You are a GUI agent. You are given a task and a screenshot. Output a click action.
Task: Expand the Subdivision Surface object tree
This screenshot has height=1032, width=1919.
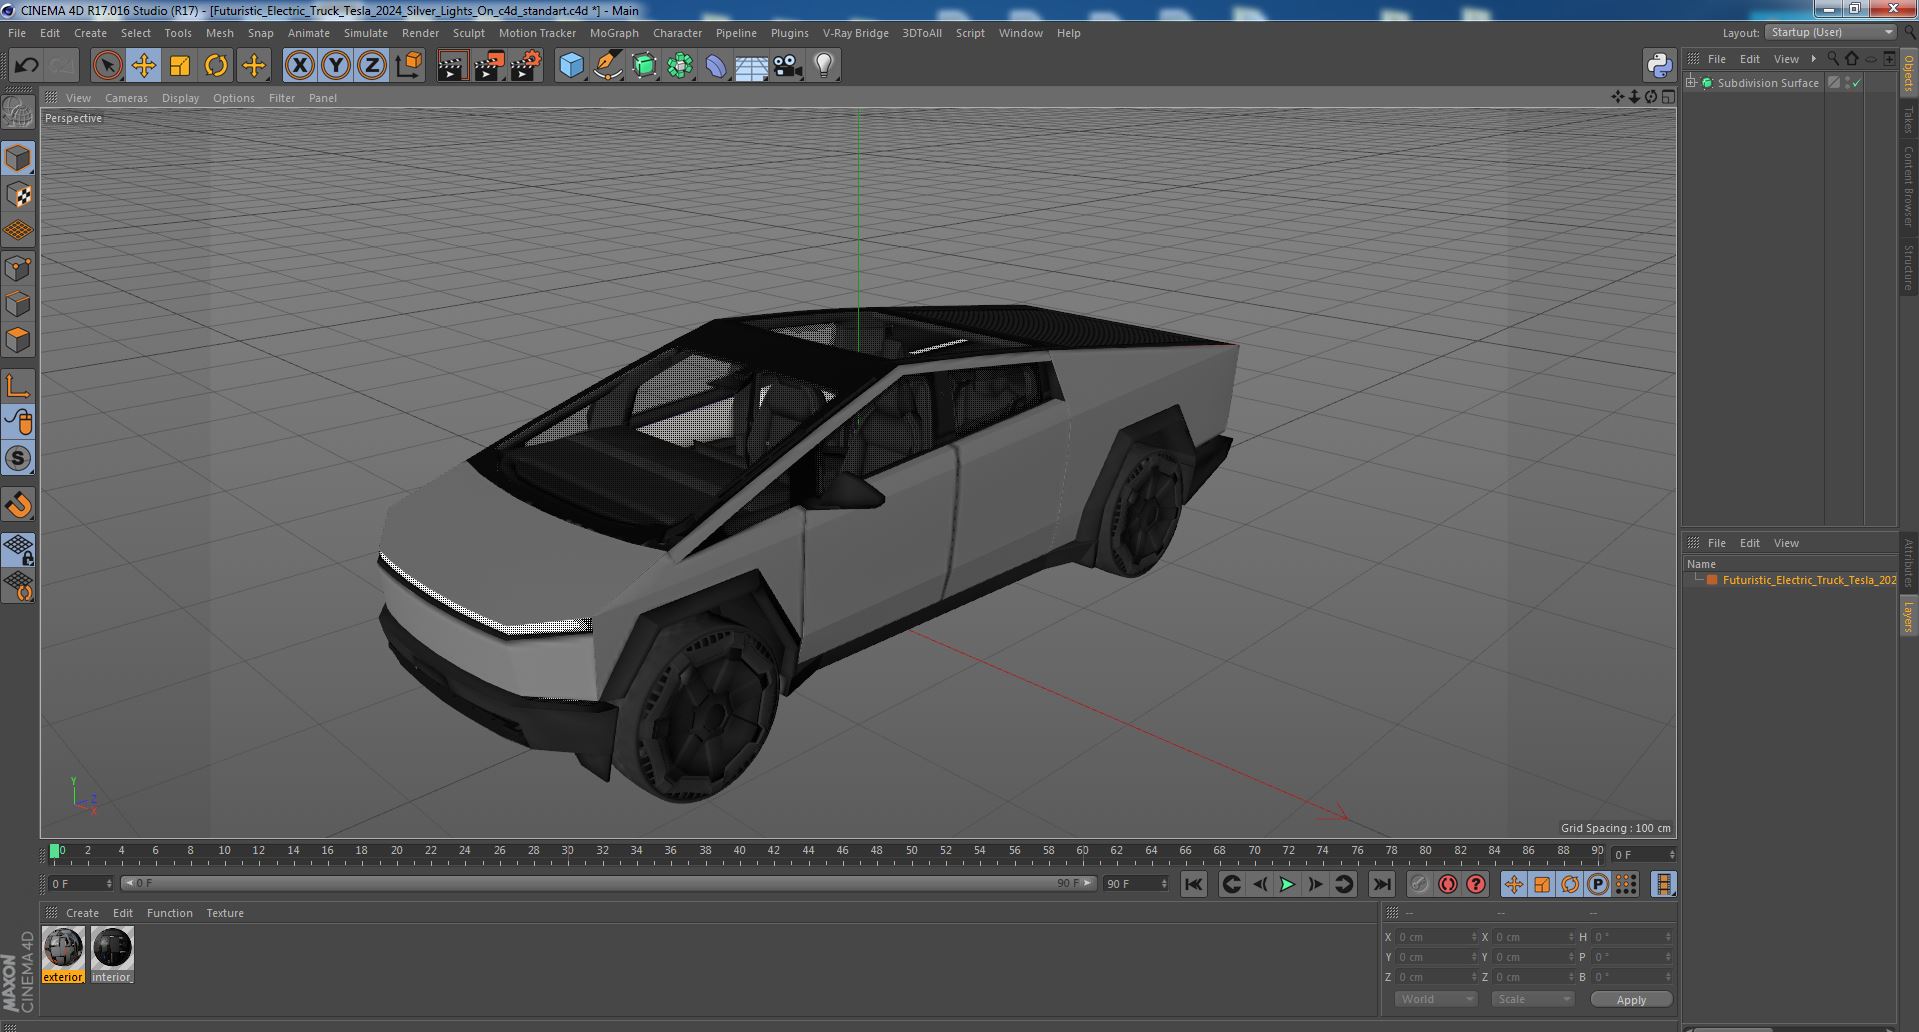pos(1691,83)
